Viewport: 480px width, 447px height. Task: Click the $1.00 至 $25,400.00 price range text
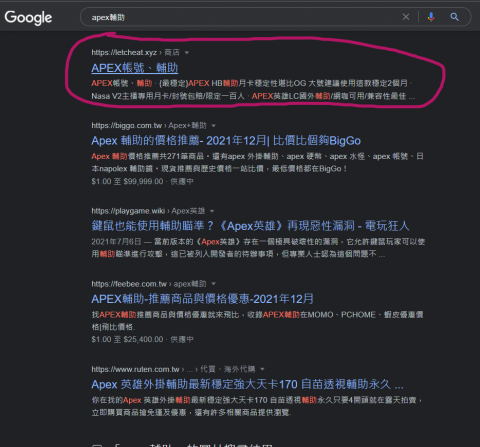(x=127, y=340)
